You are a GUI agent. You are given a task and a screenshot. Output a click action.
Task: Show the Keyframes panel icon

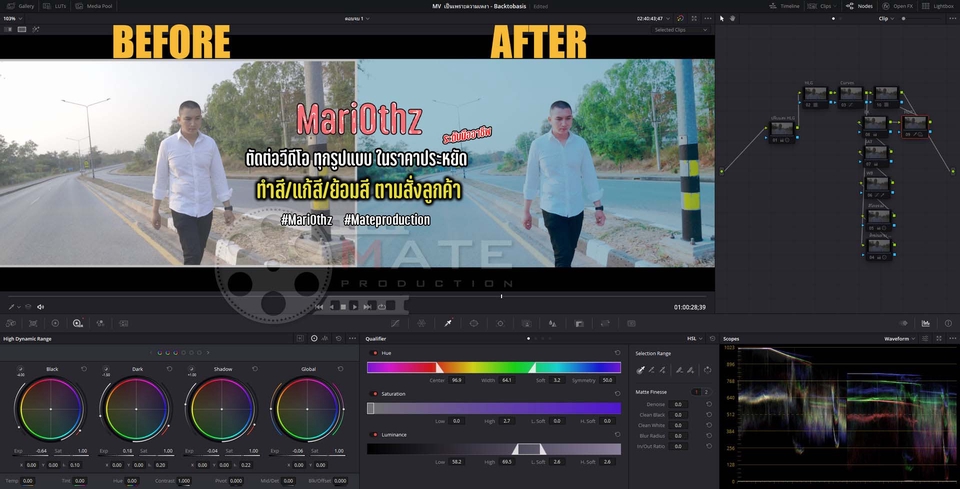(x=903, y=323)
